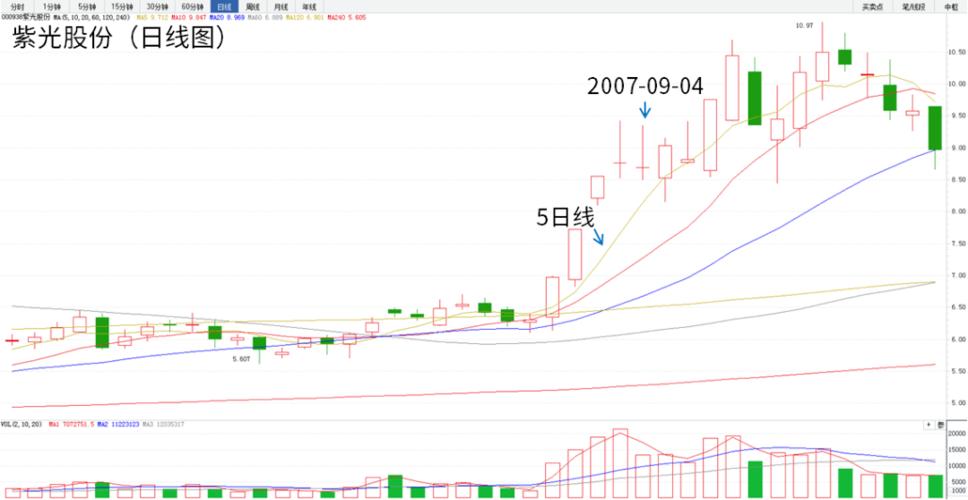Select the 5分钟 timeframe tab
The width and height of the screenshot is (968, 500).
coord(87,6)
